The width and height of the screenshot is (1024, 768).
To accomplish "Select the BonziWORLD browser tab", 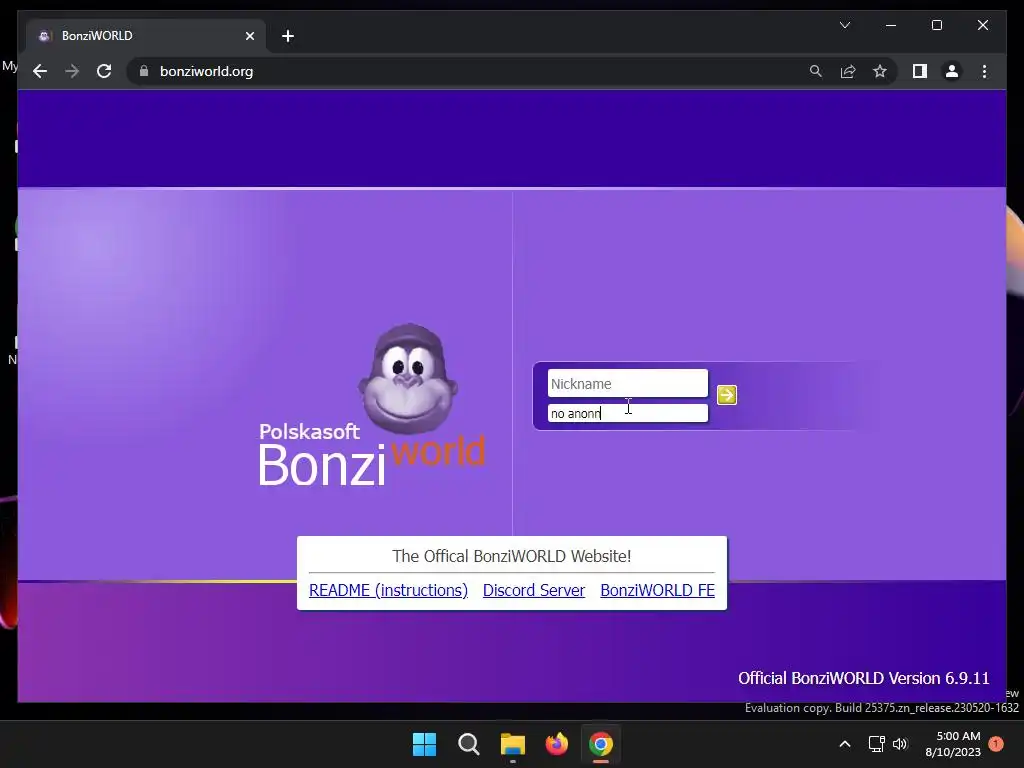I will point(146,36).
